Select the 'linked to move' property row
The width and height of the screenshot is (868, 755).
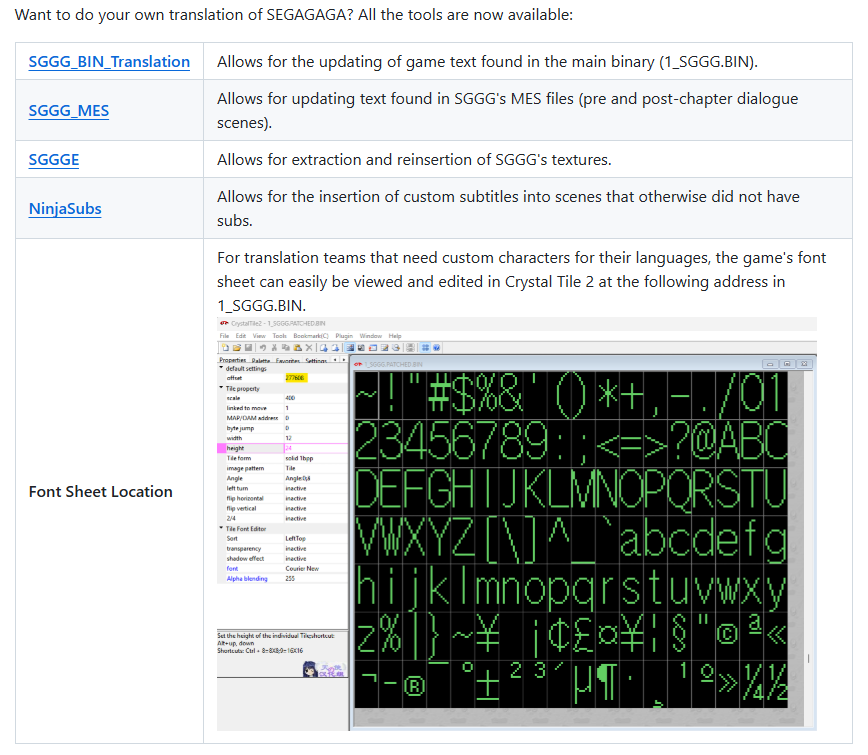[x=283, y=408]
